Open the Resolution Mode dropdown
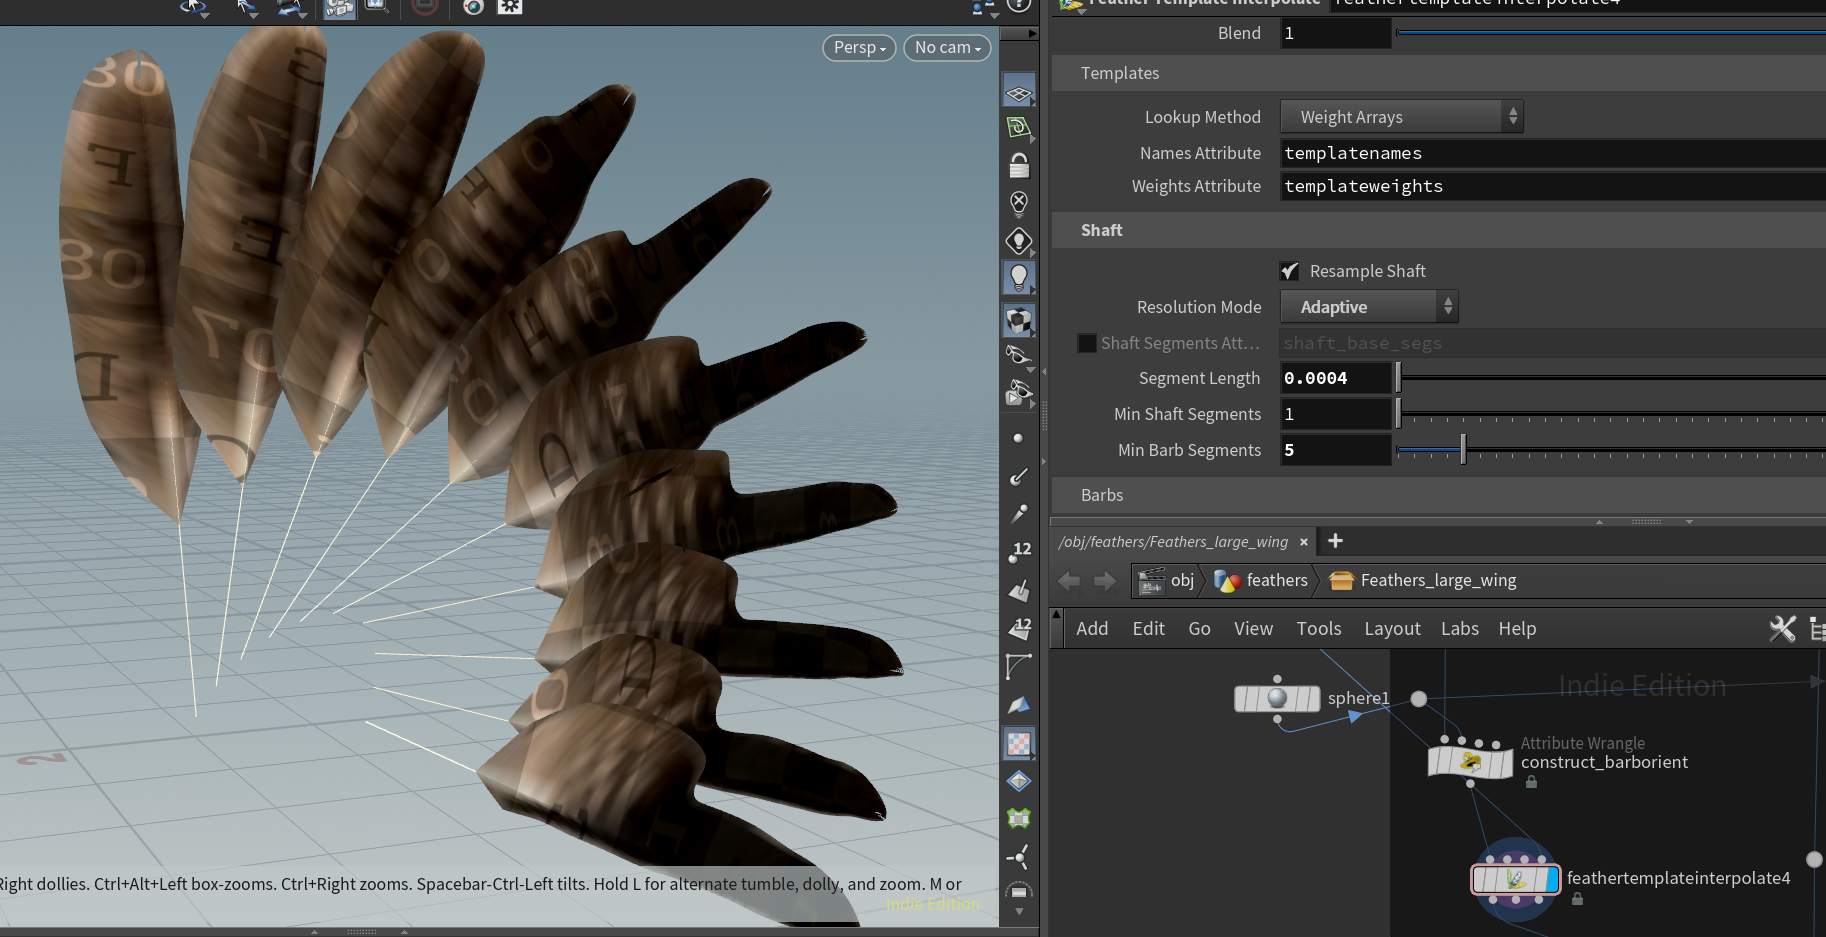Screen dimensions: 1826x937 [x=1369, y=307]
